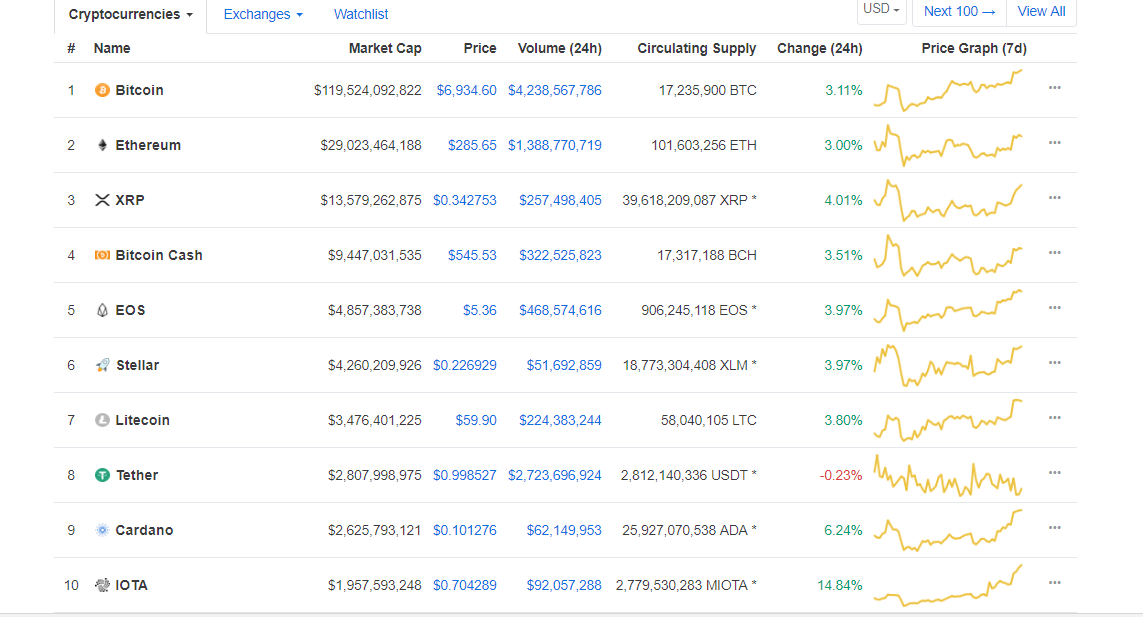Open the ellipsis menu for IOTA
Image resolution: width=1143 pixels, height=617 pixels.
click(1054, 583)
